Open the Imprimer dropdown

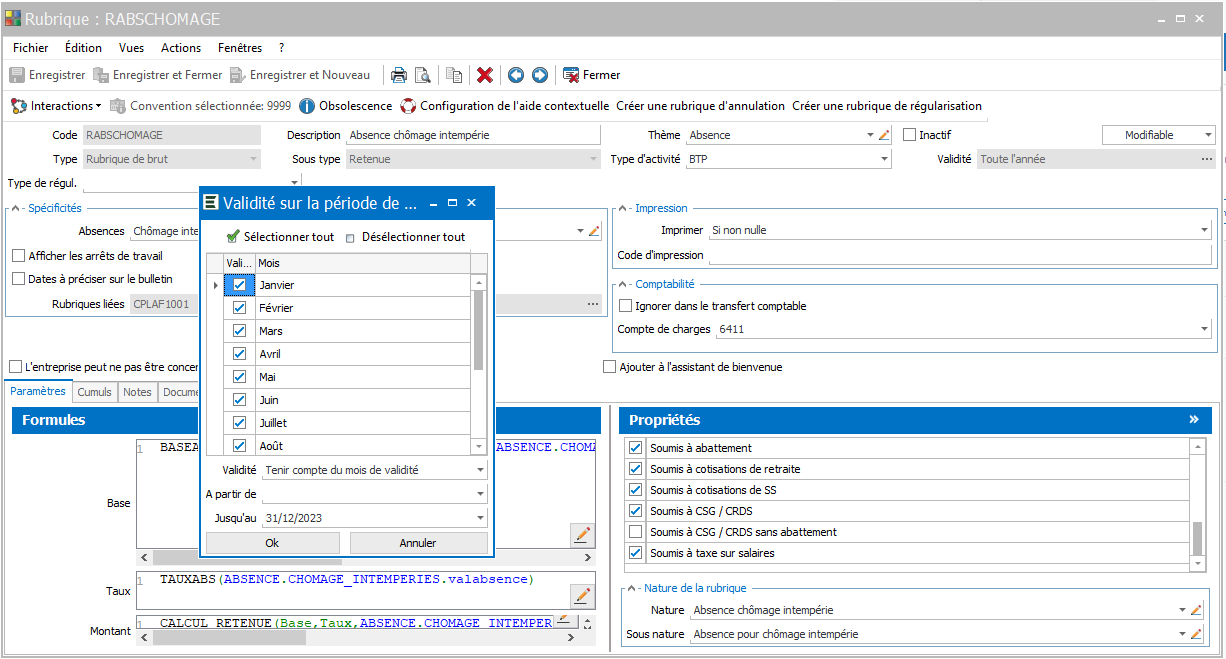(x=1204, y=230)
